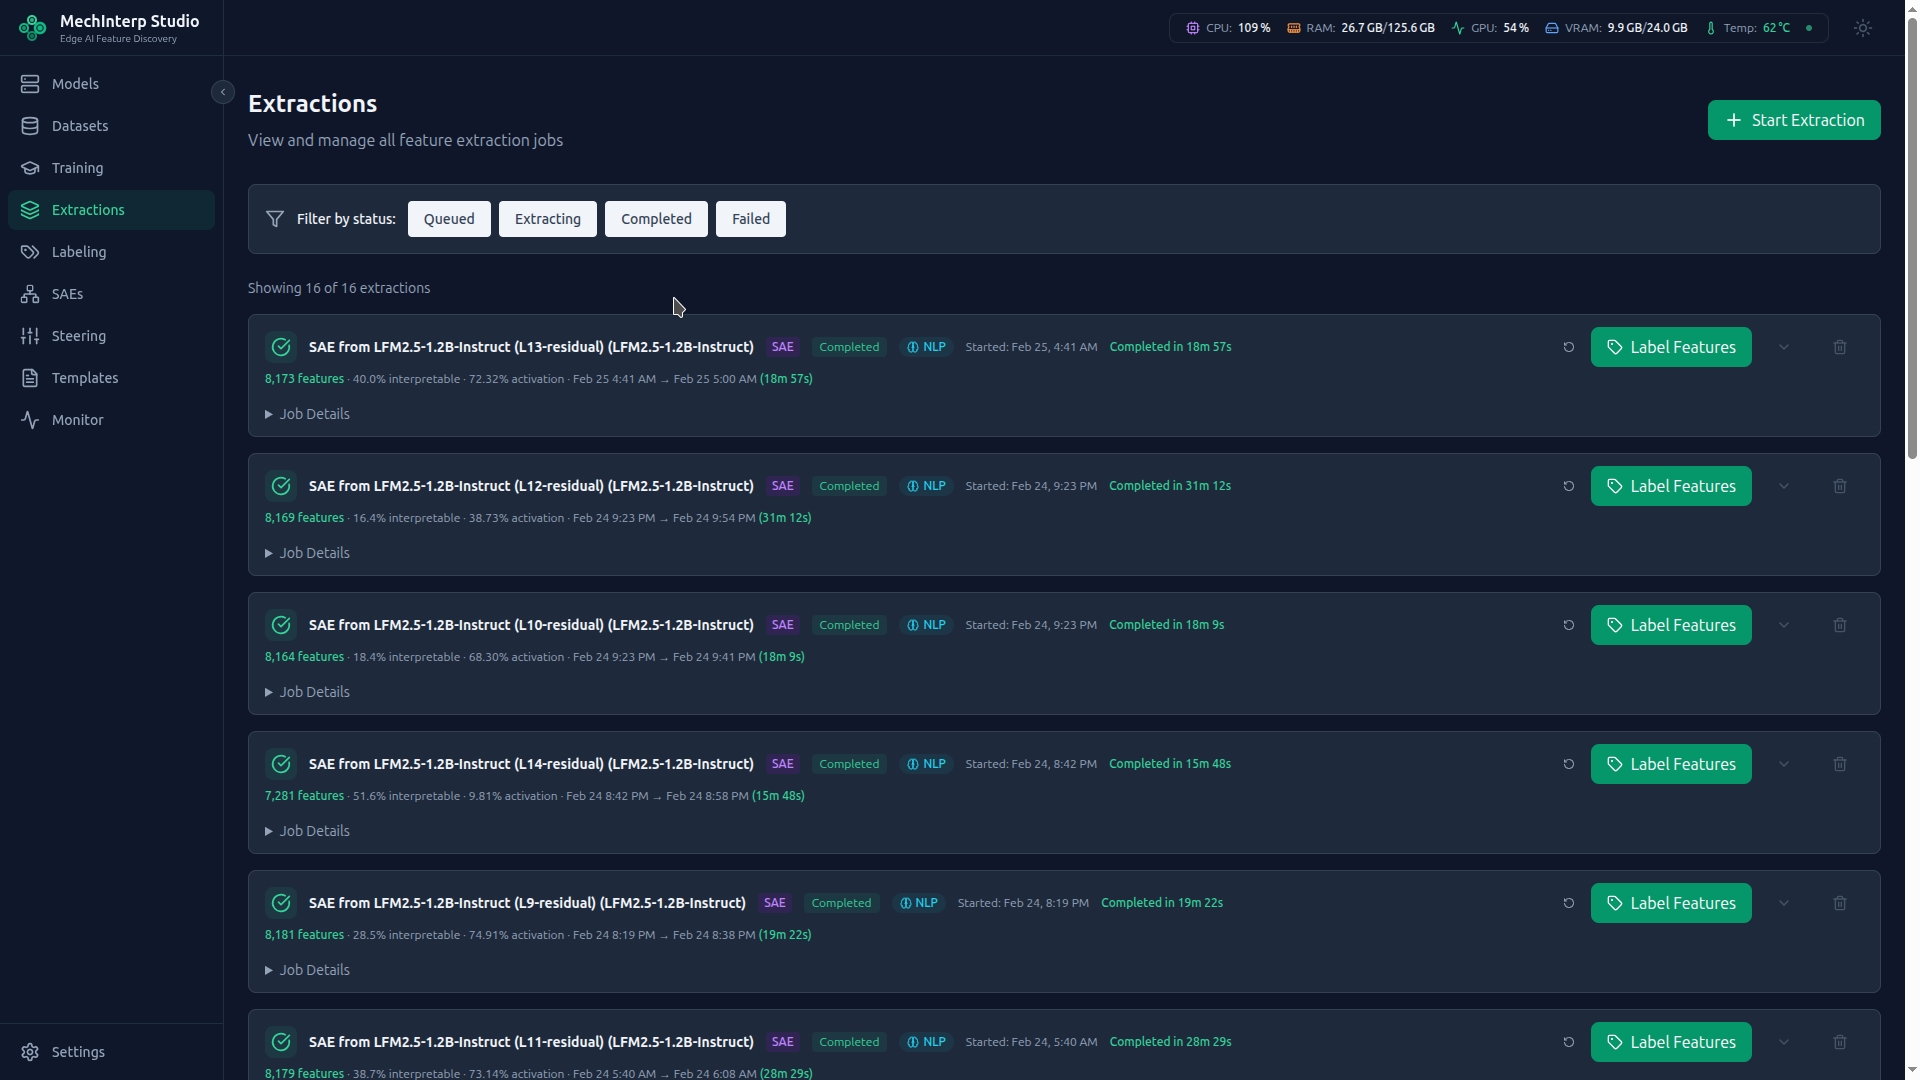Click the RAM usage icon in the status bar

[x=1294, y=28]
